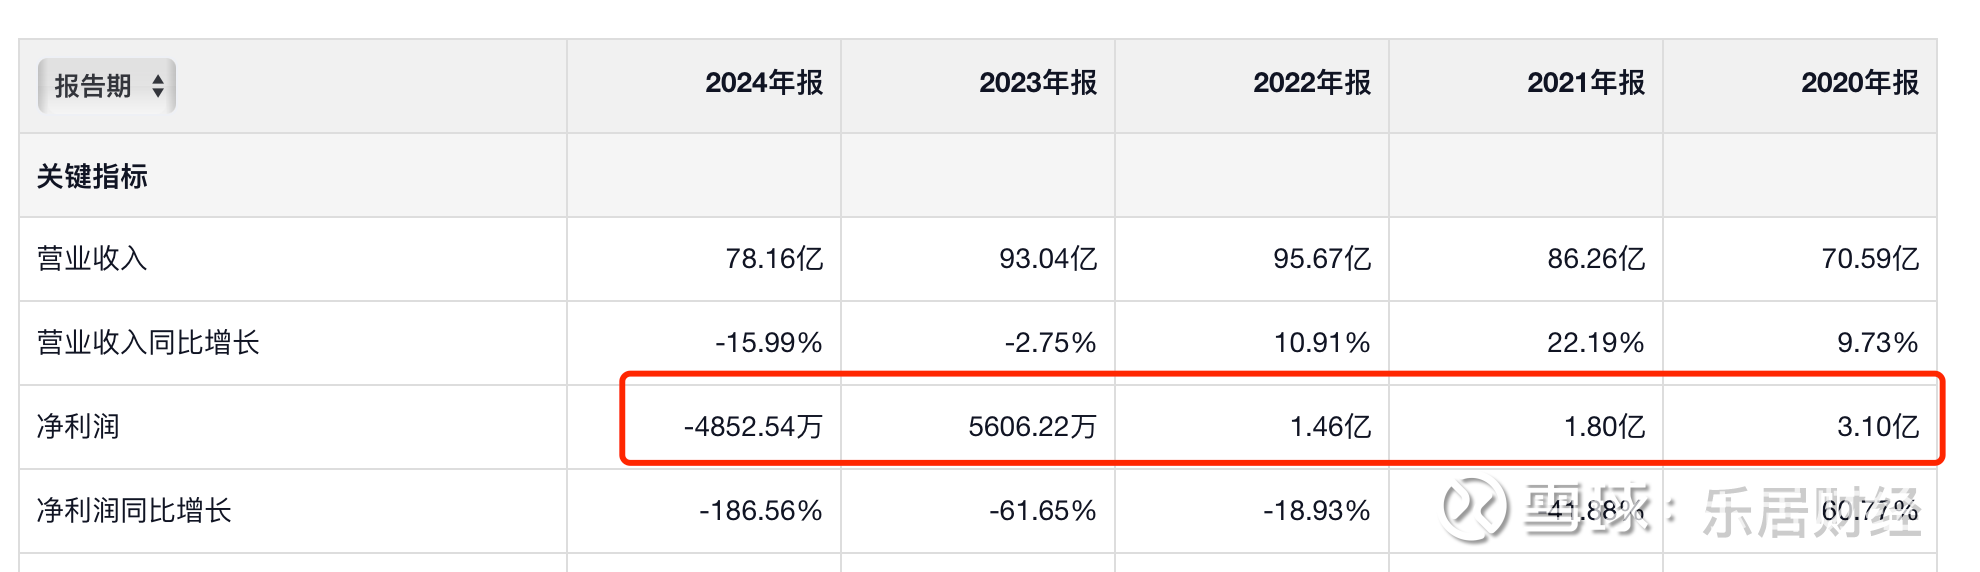Choose the 2021年报 column header

click(1585, 83)
